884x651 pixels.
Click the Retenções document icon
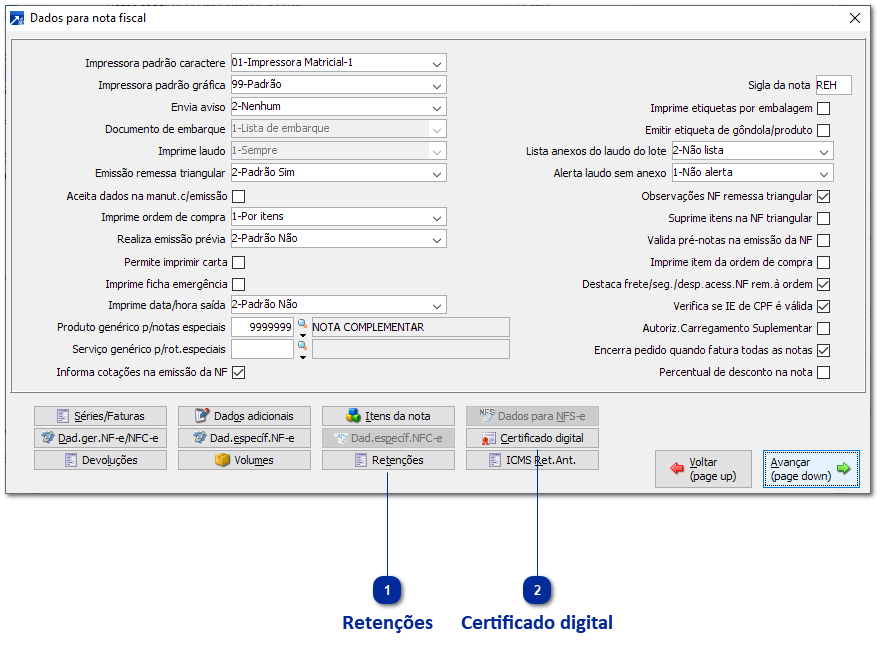point(361,460)
